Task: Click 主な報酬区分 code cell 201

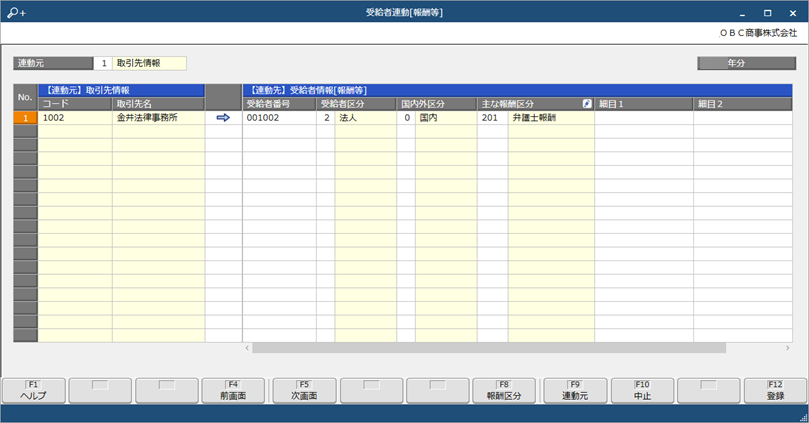Action: (493, 118)
